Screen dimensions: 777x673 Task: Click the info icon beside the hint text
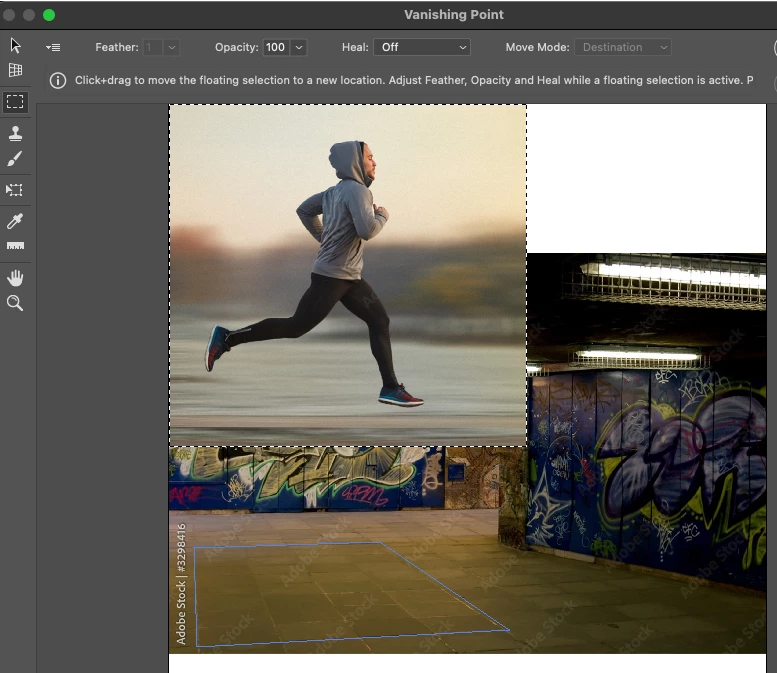click(58, 80)
